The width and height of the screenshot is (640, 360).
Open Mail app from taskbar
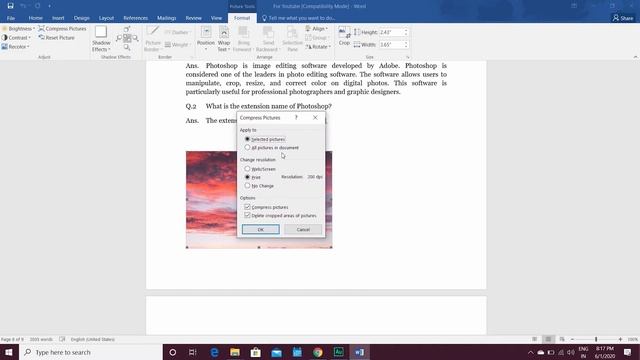click(x=276, y=352)
